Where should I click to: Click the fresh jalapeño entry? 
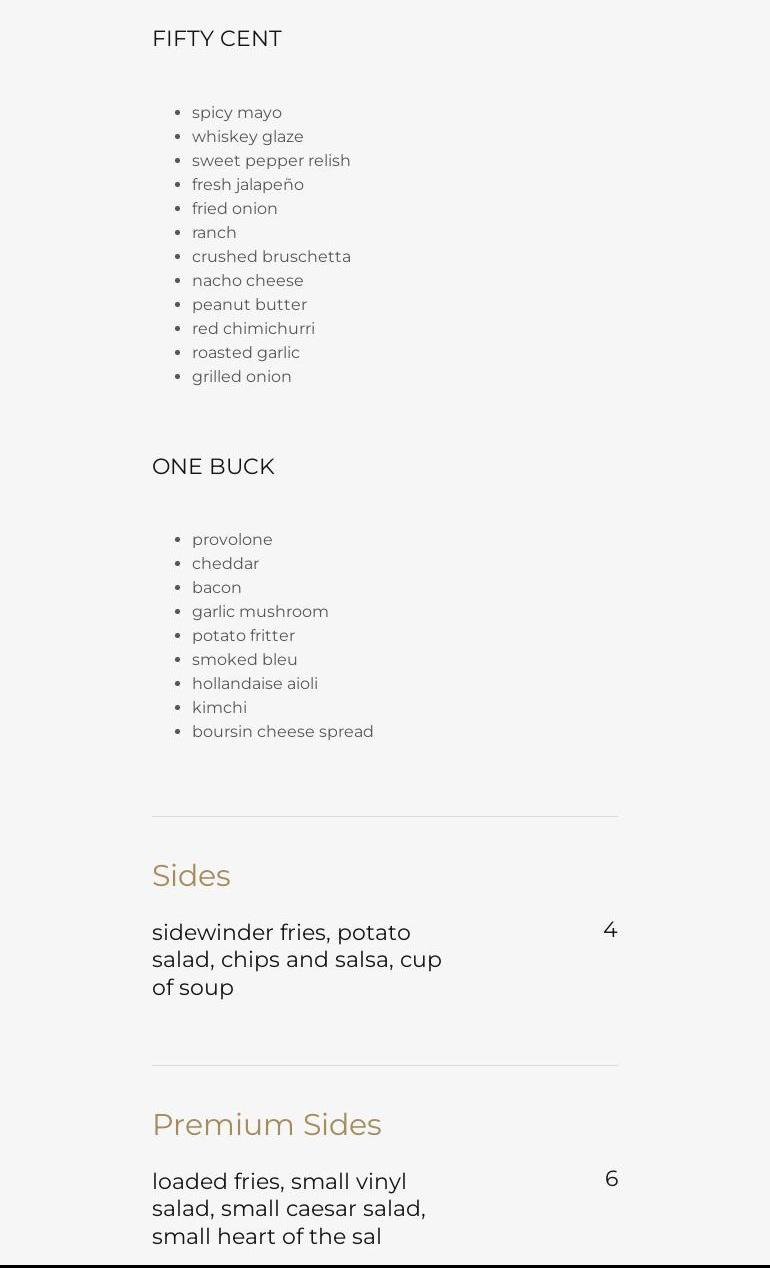click(x=247, y=185)
